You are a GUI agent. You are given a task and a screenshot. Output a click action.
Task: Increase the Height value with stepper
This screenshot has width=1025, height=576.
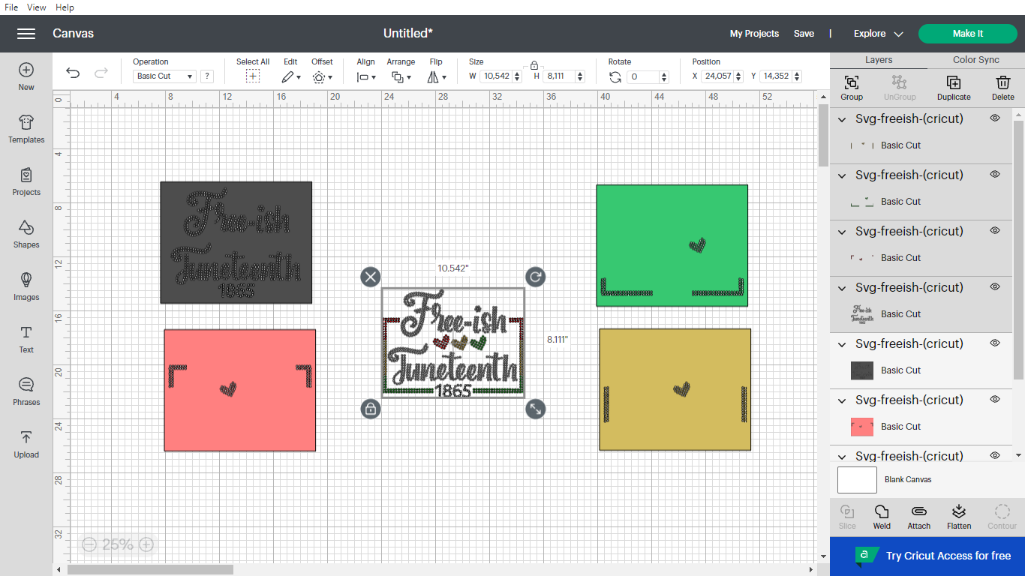[x=580, y=73]
